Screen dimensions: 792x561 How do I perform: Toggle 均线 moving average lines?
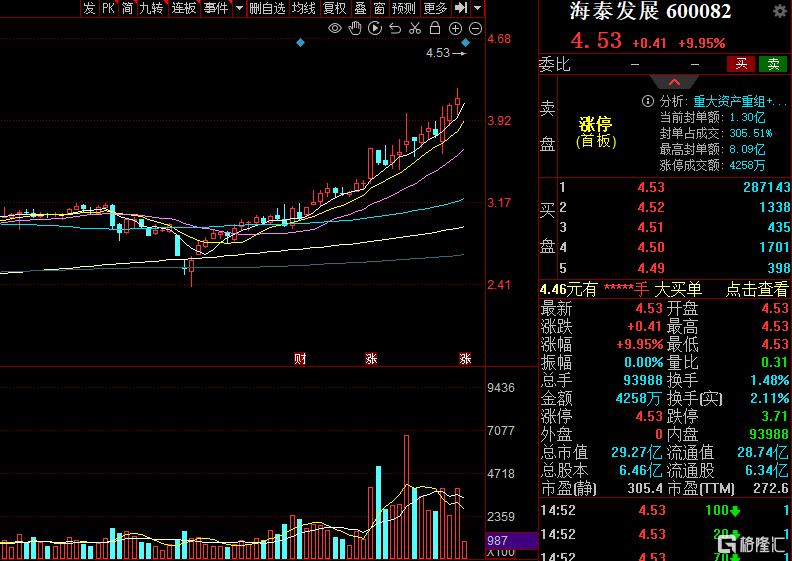[x=304, y=8]
